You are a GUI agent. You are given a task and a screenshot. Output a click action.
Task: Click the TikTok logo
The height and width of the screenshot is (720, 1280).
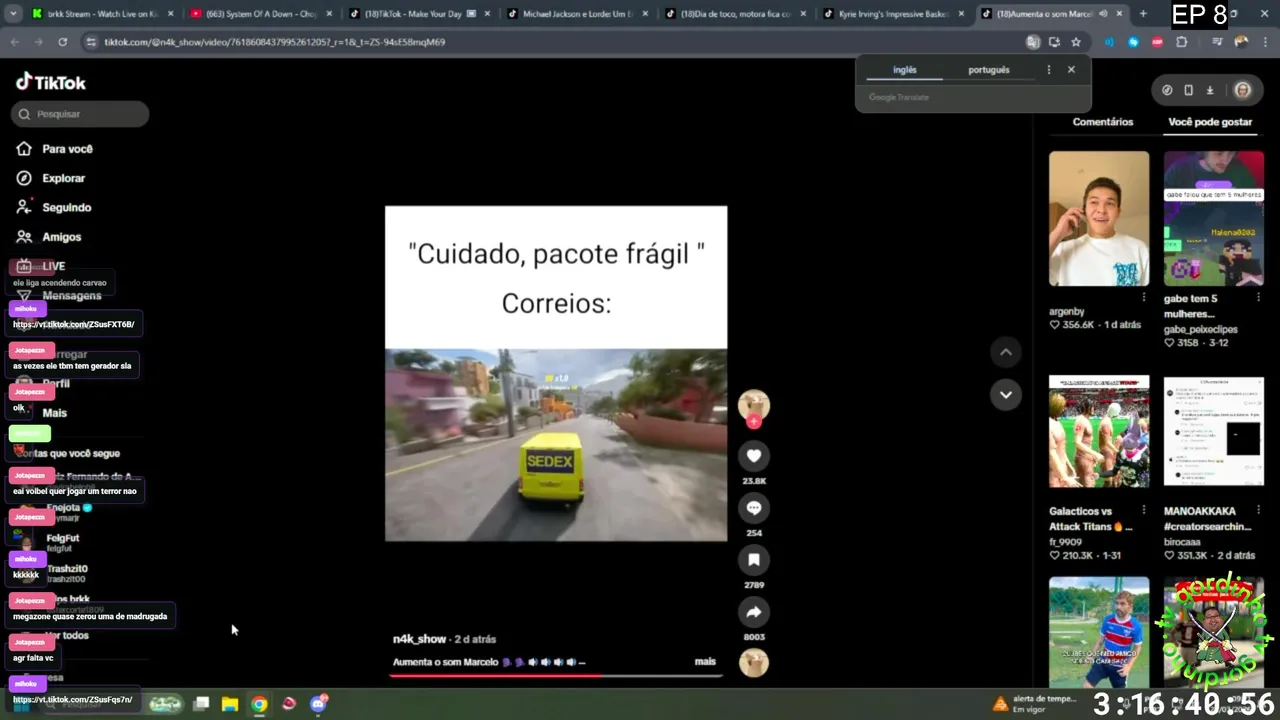[51, 82]
